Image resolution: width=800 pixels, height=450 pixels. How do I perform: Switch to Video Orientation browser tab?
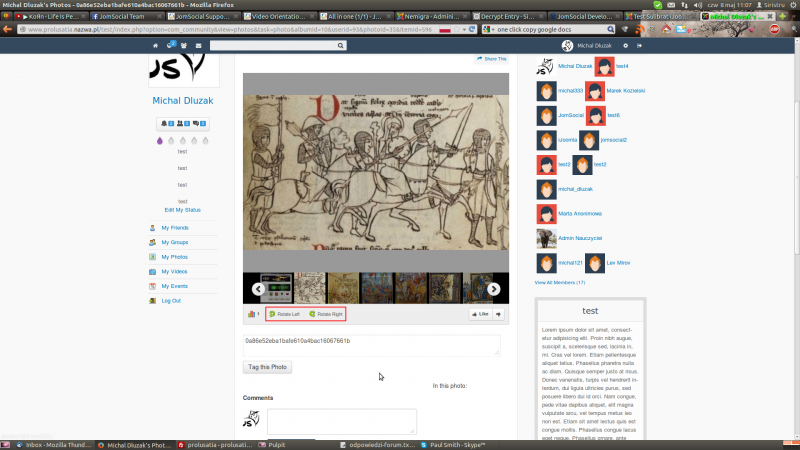[279, 16]
